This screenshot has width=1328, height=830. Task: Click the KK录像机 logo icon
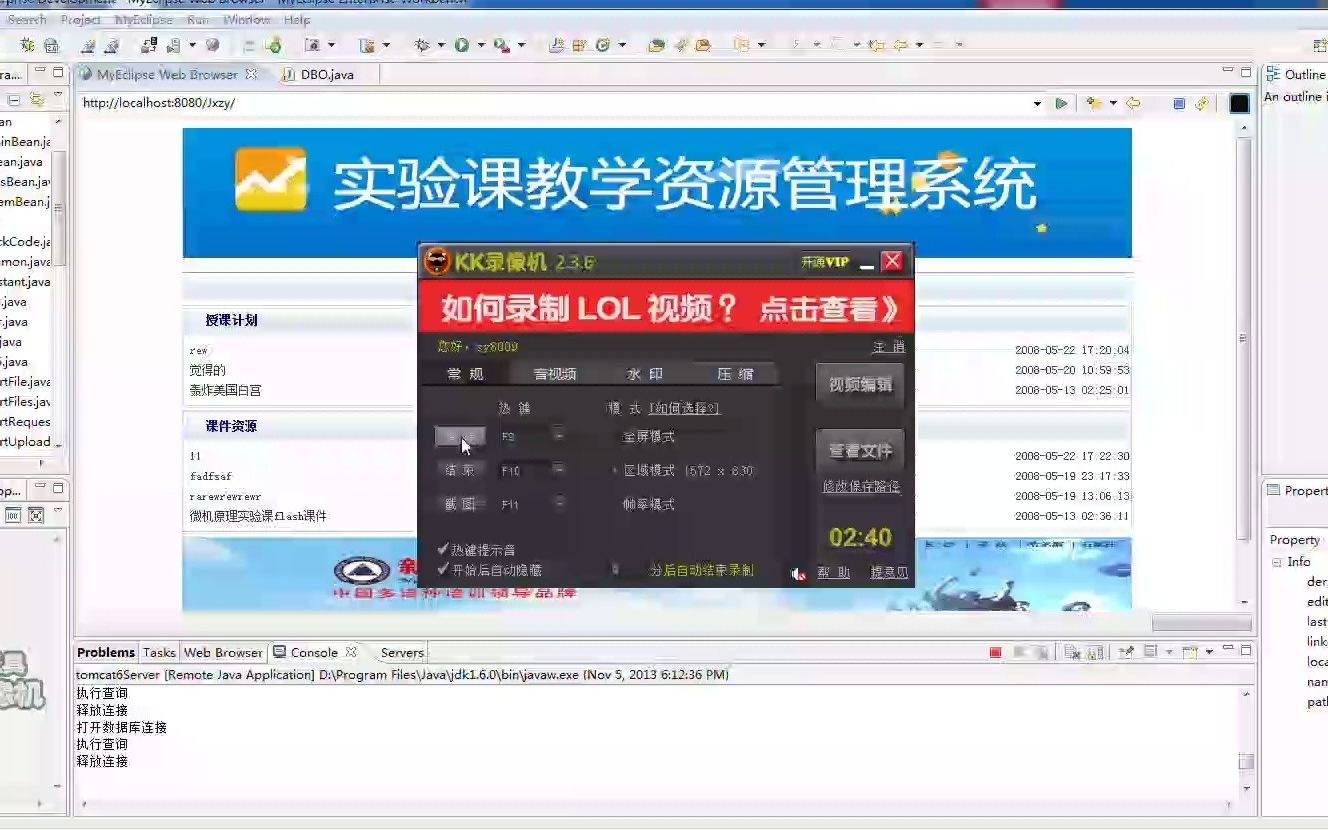click(437, 260)
